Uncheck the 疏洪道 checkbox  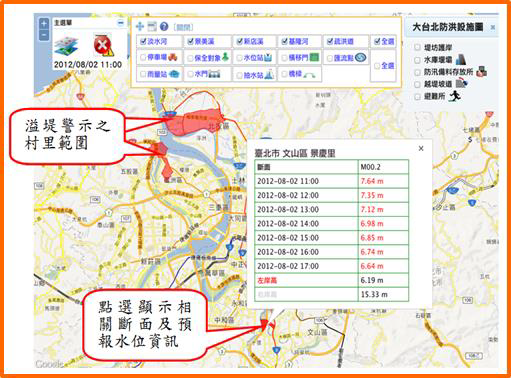tap(330, 41)
